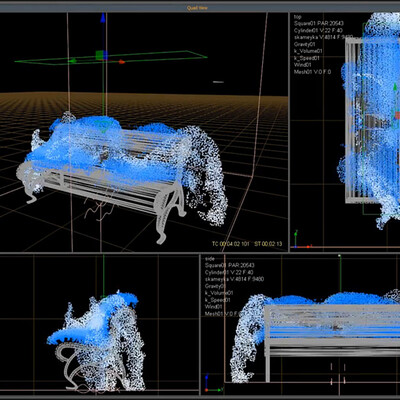Click the 'side' viewport label
The width and height of the screenshot is (400, 400).
(x=210, y=259)
